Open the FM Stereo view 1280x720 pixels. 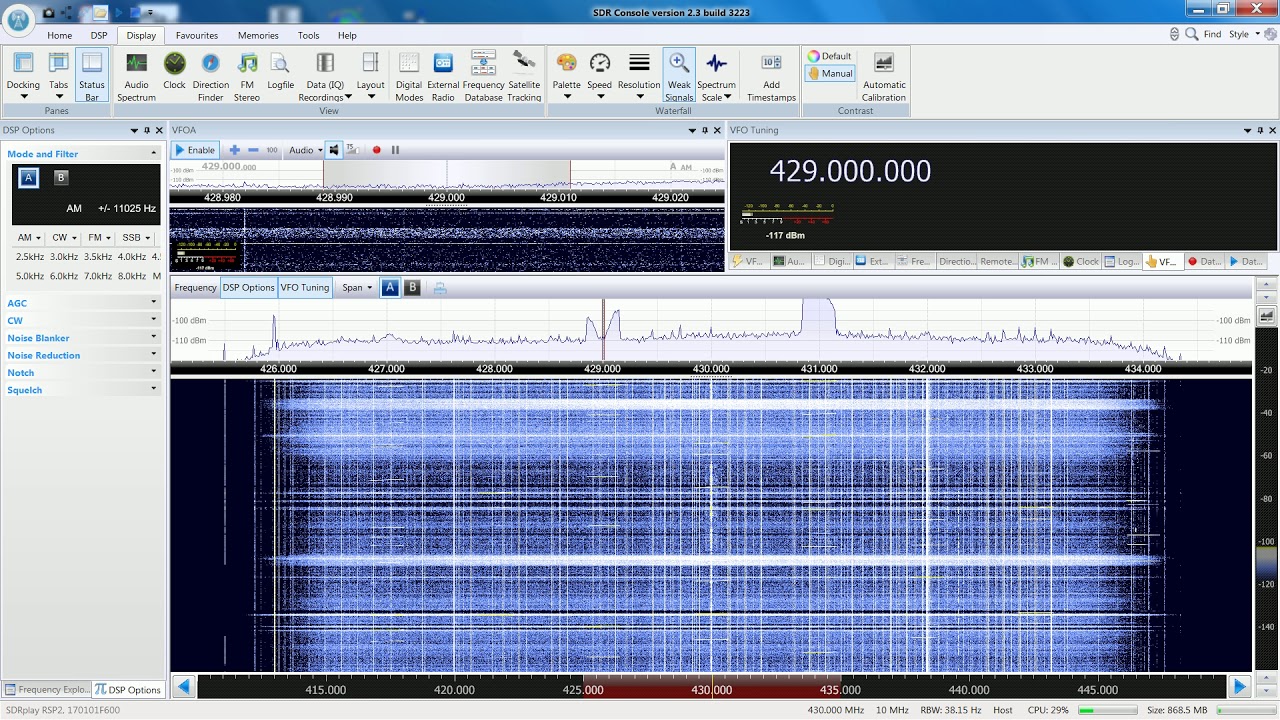[247, 75]
